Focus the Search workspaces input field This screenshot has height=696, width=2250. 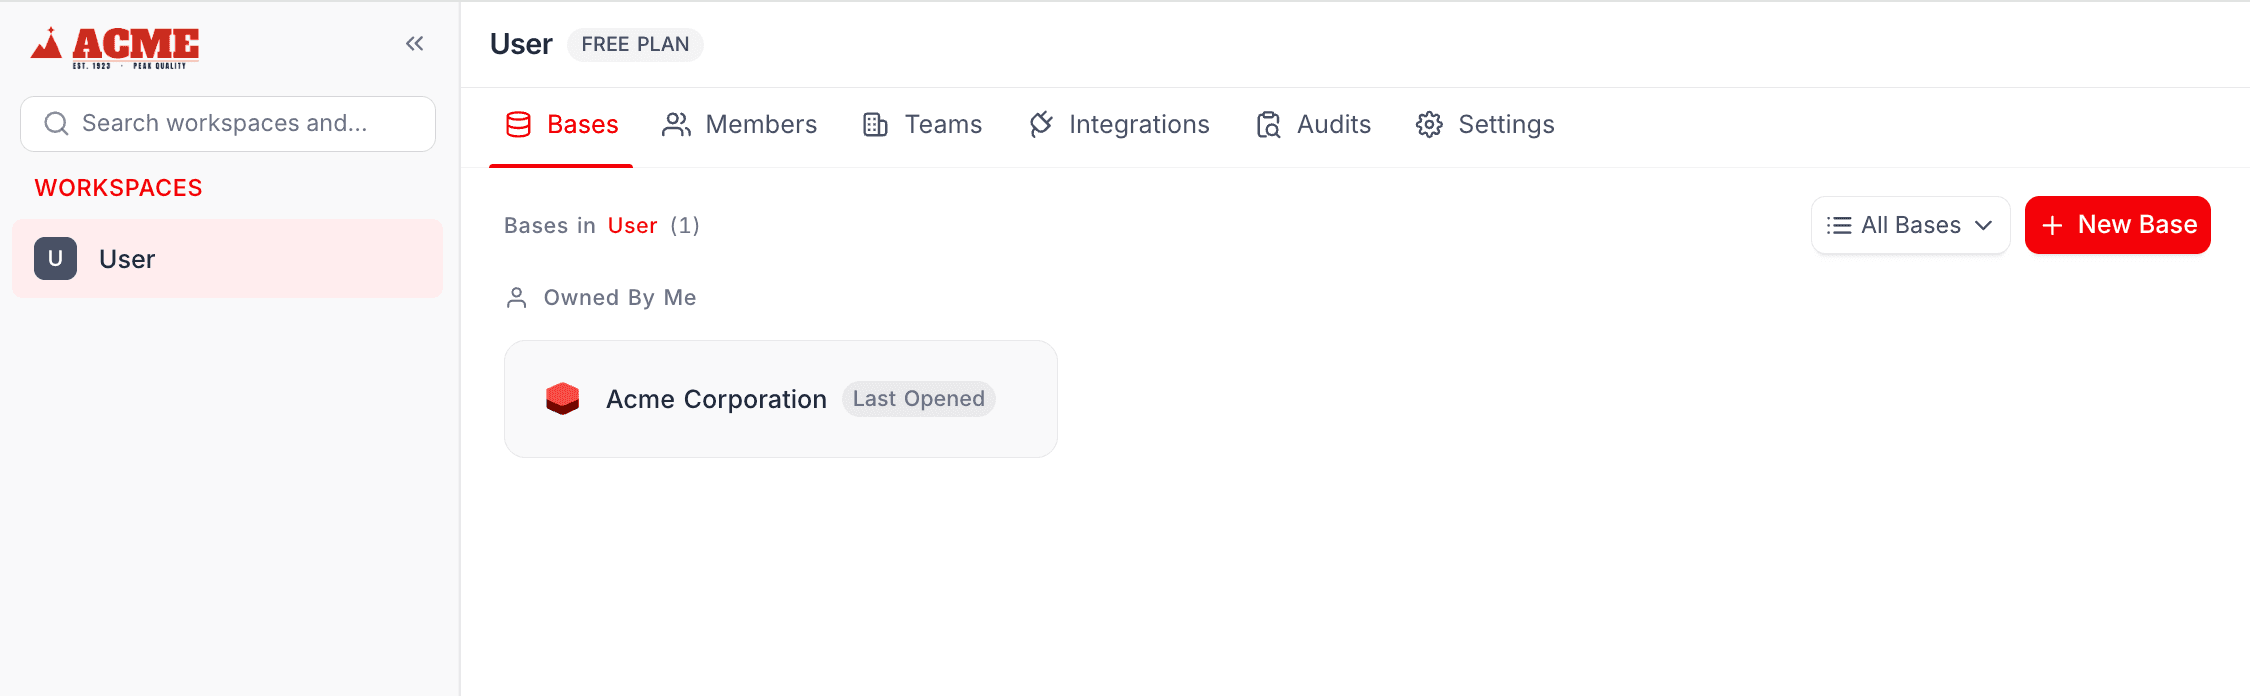click(228, 123)
